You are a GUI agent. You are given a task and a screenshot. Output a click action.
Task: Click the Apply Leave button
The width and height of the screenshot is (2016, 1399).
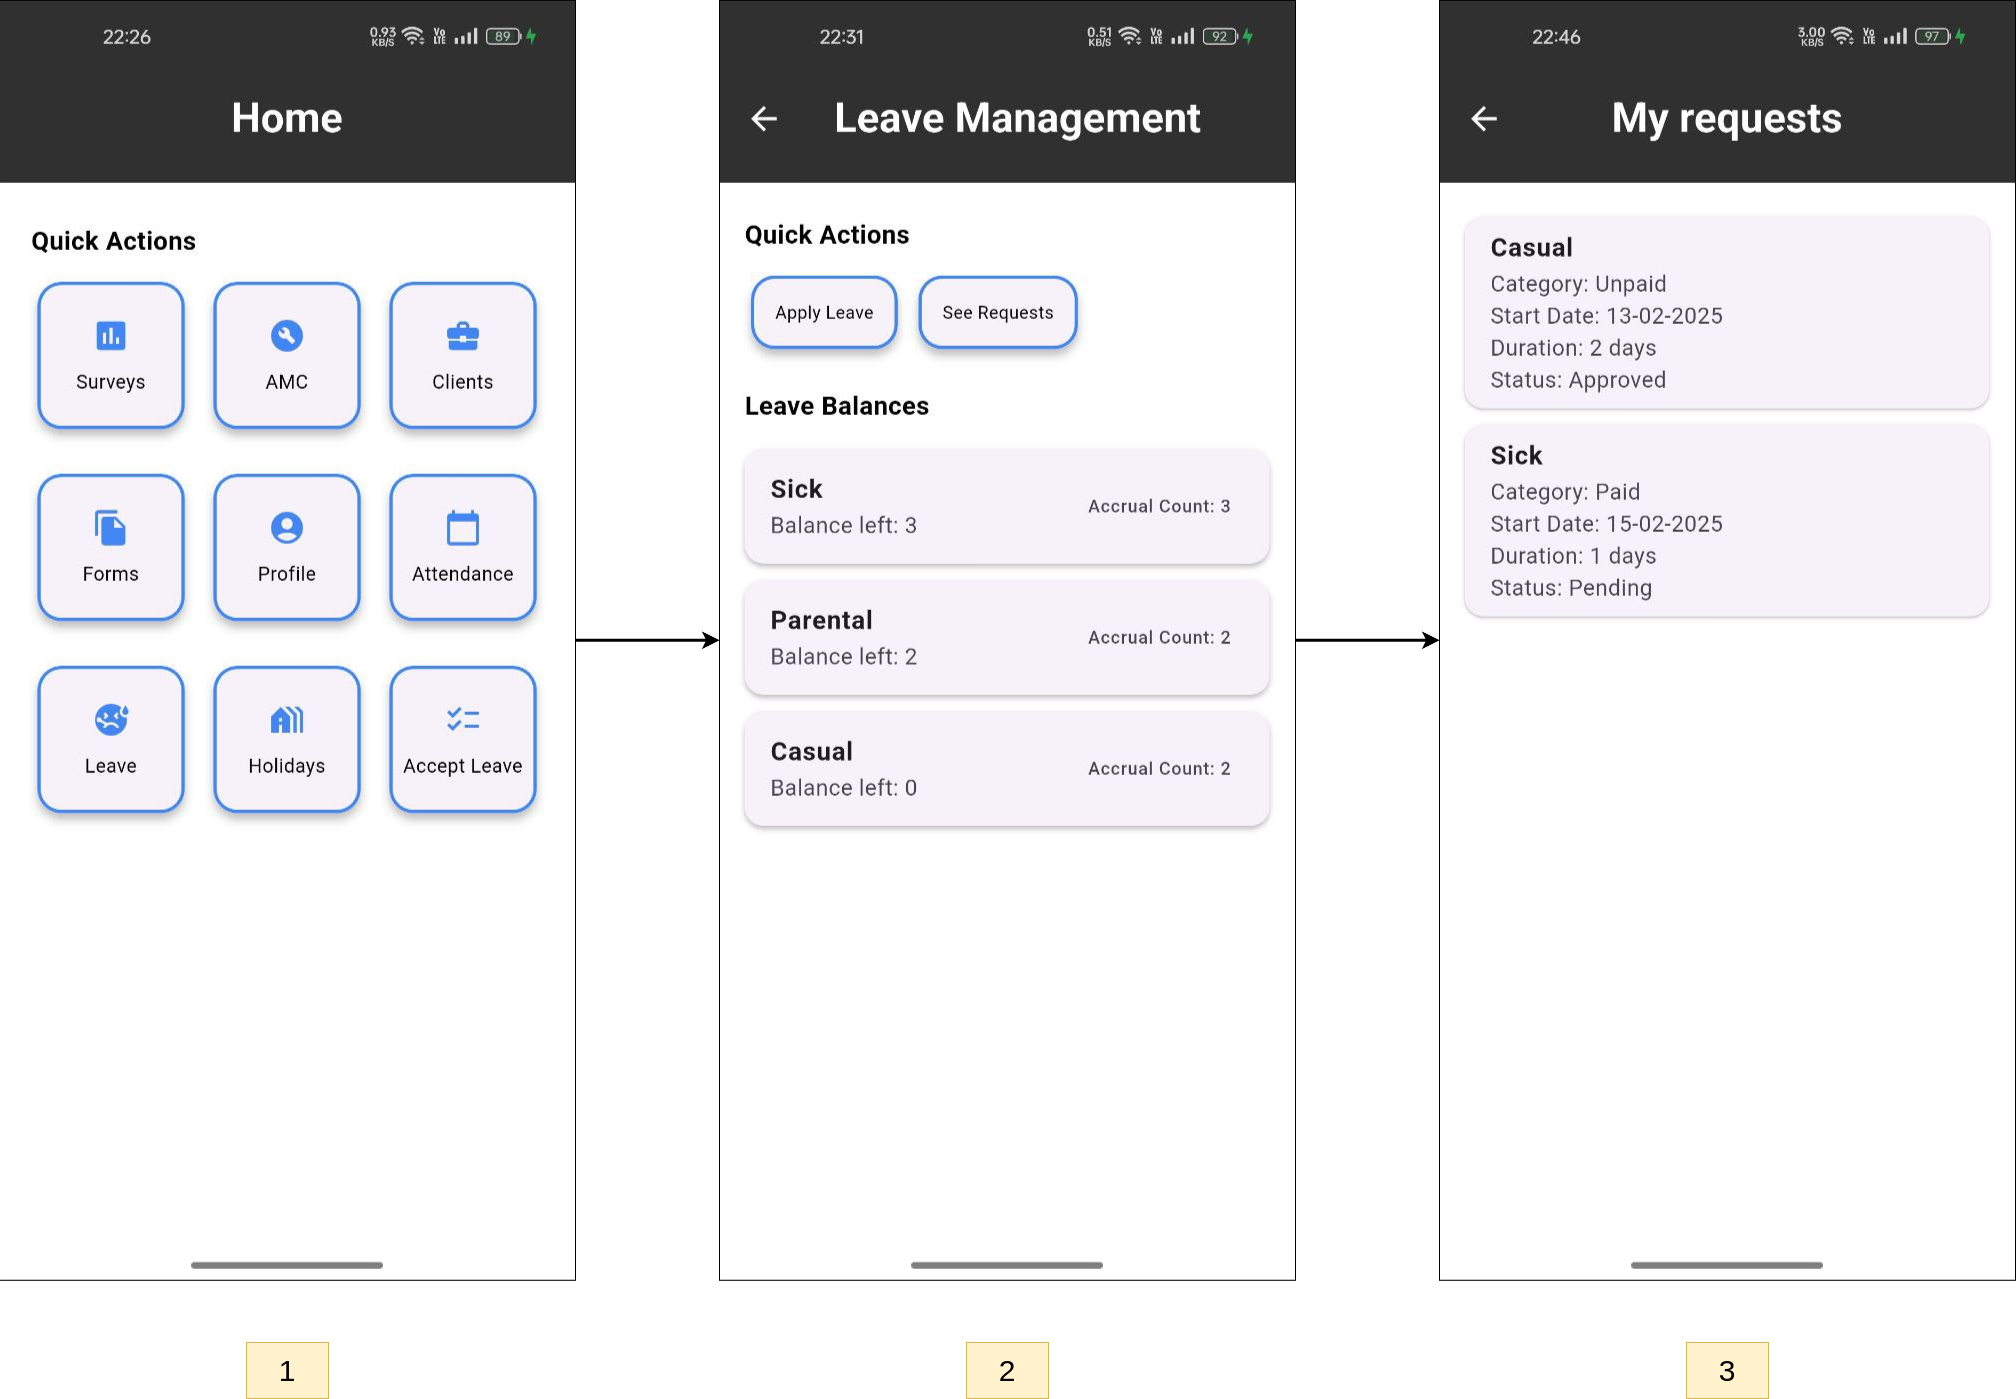[824, 313]
